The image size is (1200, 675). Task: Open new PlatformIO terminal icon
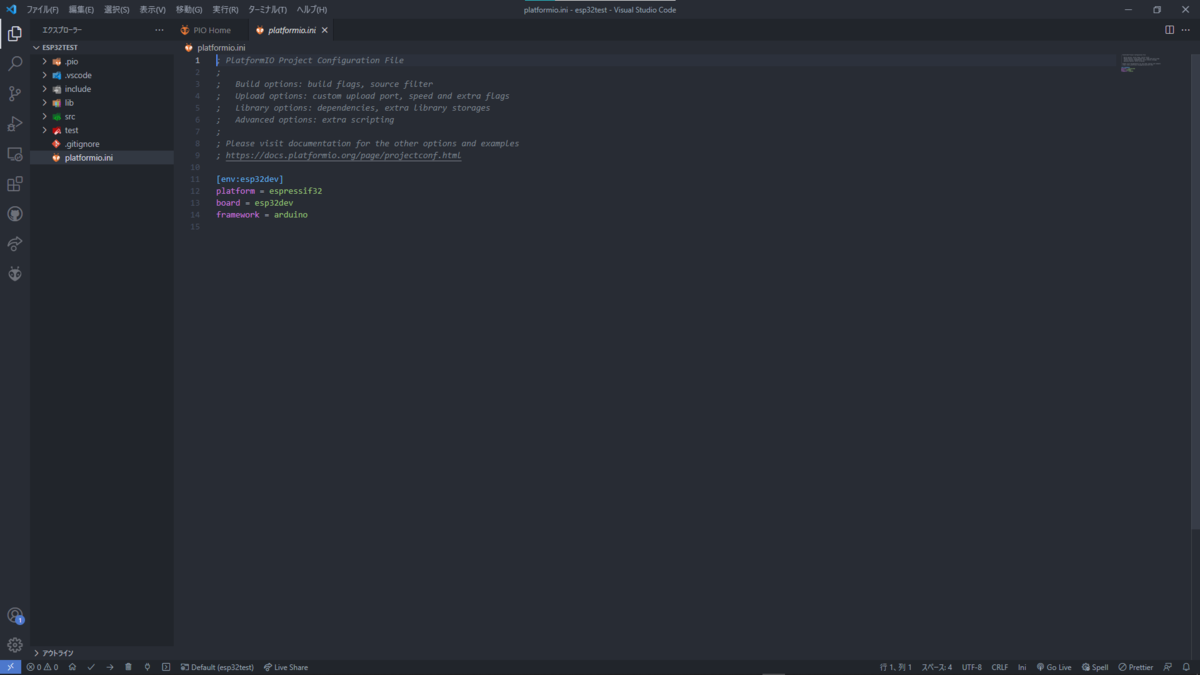(166, 667)
